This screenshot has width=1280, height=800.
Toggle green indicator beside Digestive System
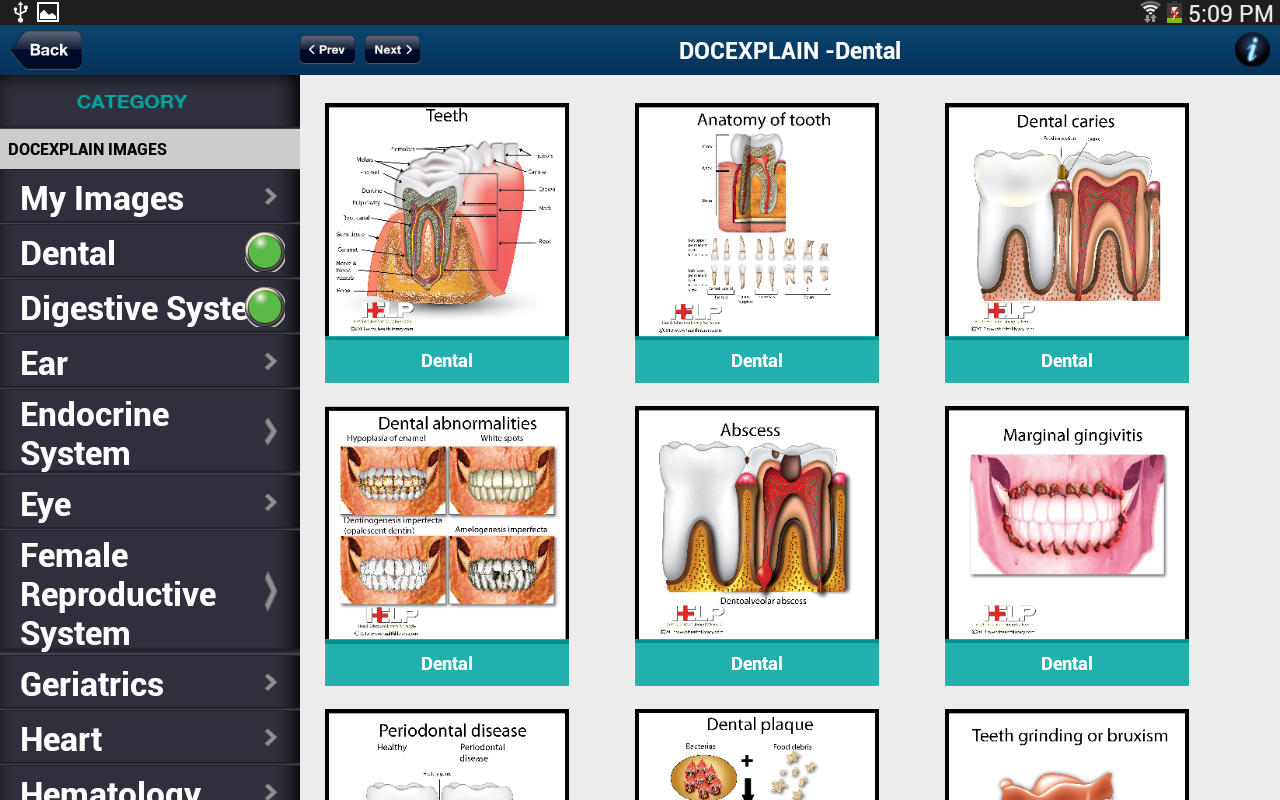click(x=265, y=308)
